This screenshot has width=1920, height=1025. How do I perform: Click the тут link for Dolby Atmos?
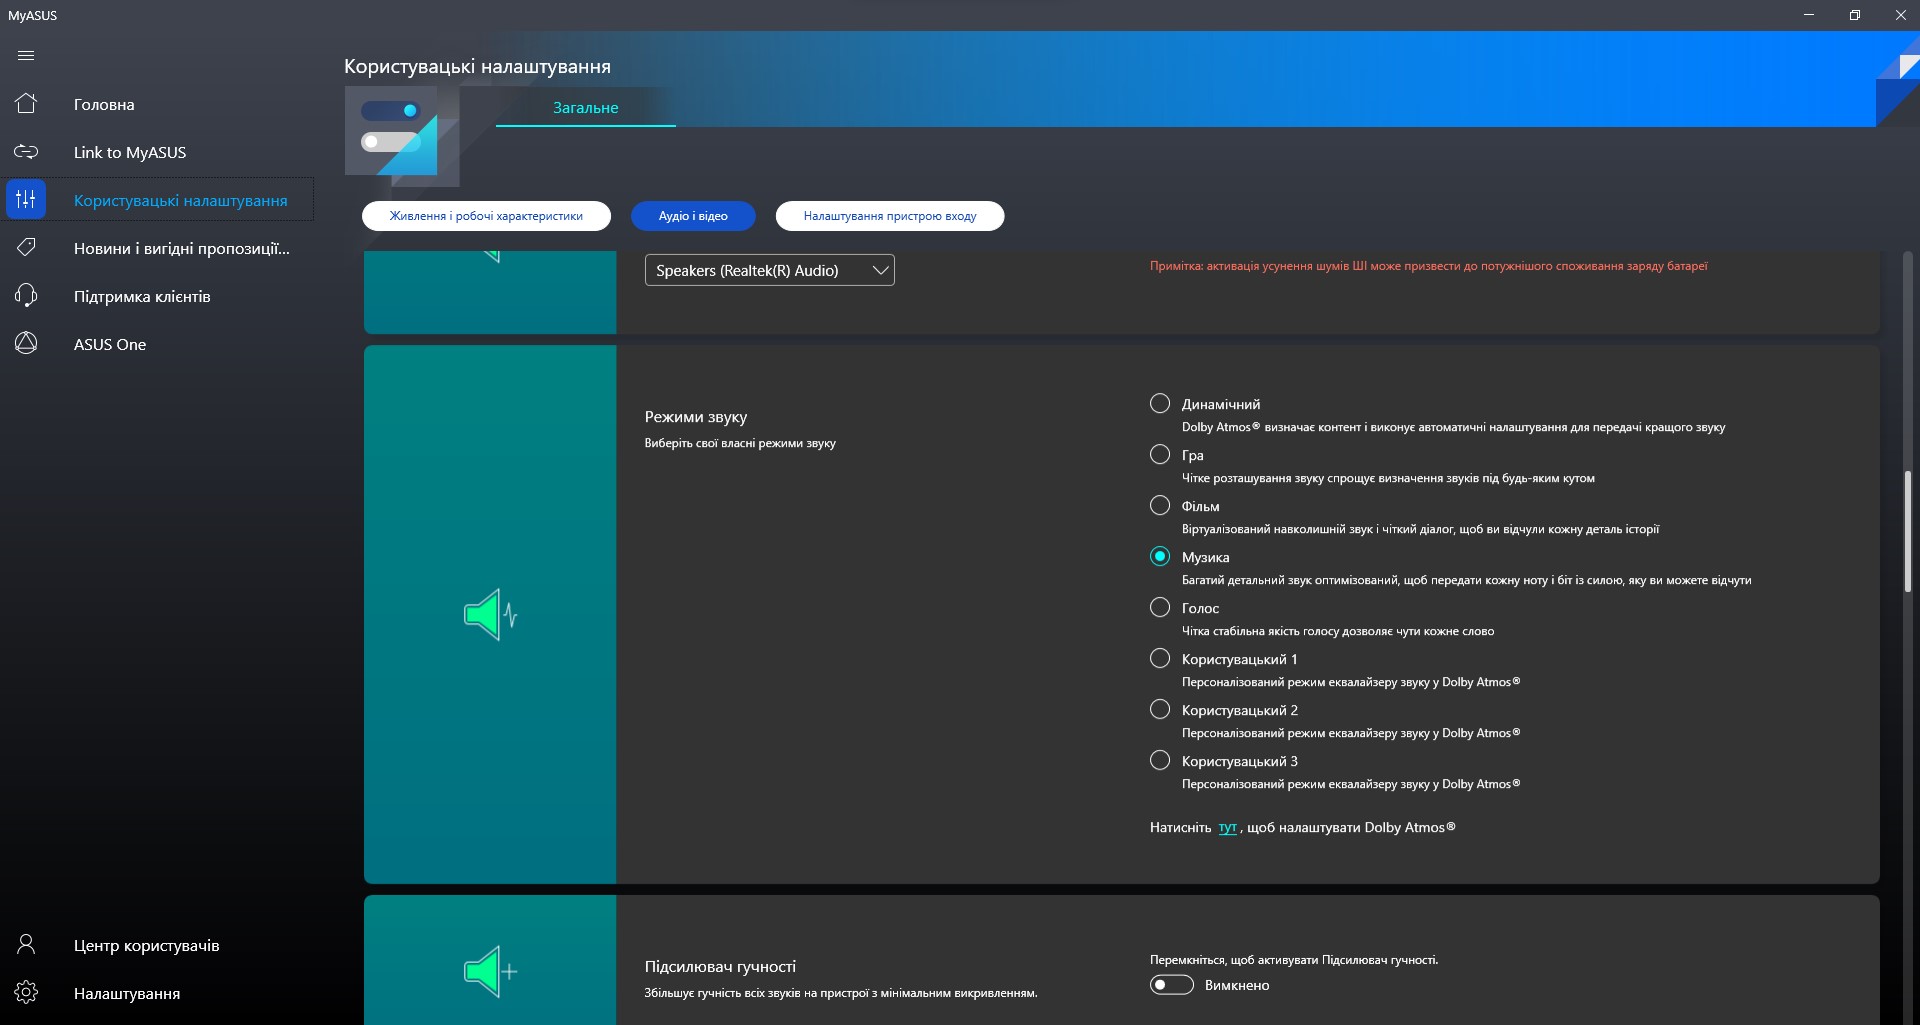1227,828
